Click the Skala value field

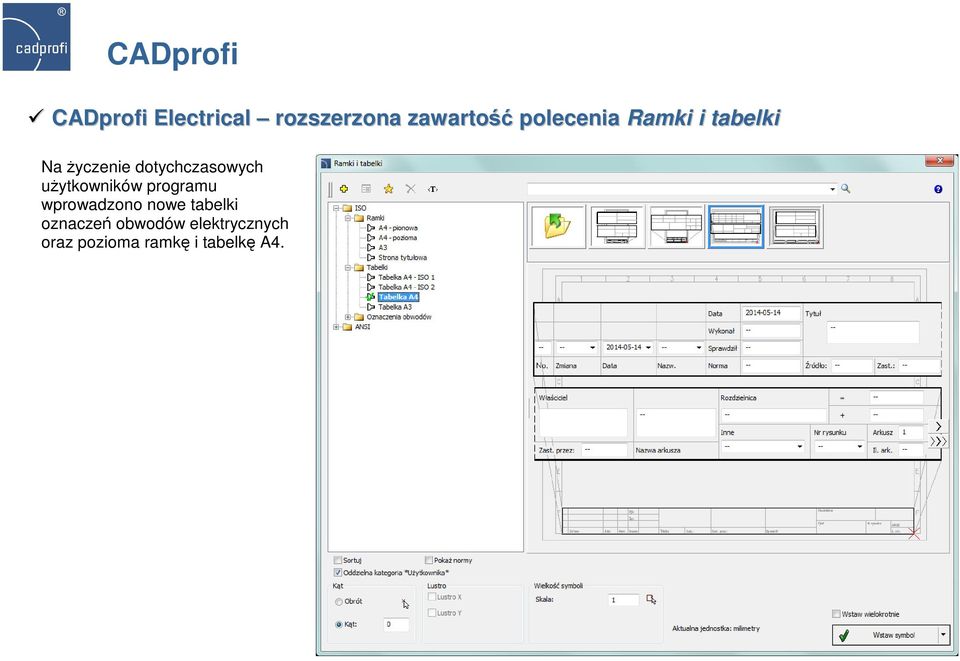tap(623, 600)
